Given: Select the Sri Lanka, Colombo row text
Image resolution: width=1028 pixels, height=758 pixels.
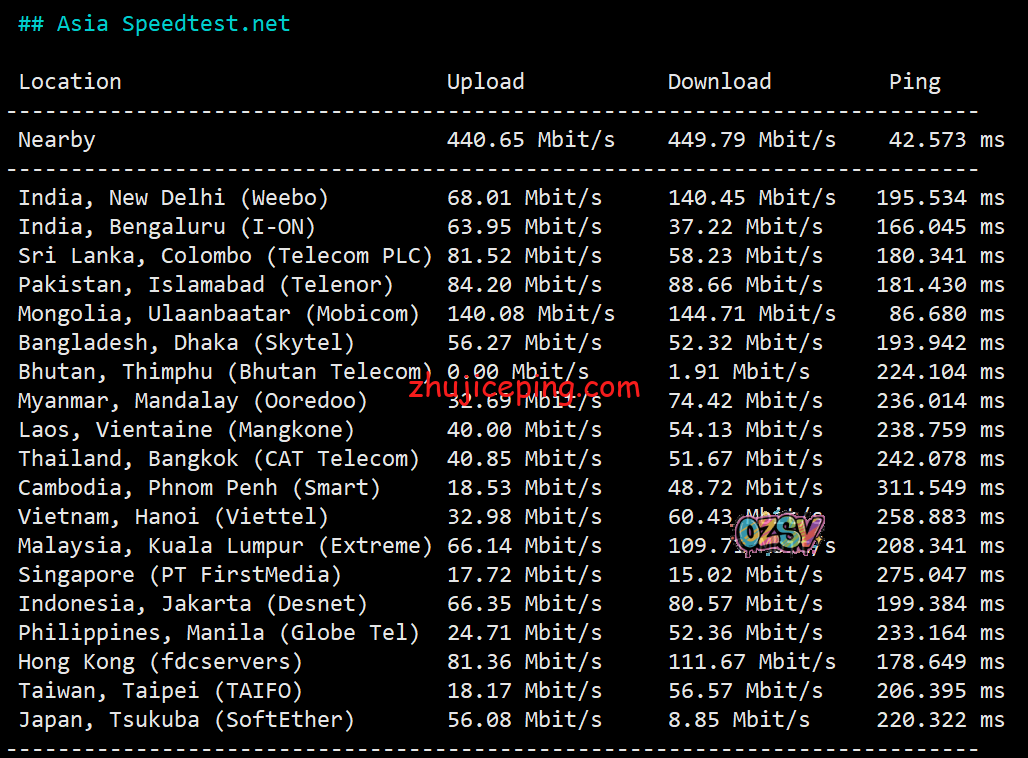Looking at the screenshot, I should pyautogui.click(x=225, y=256).
